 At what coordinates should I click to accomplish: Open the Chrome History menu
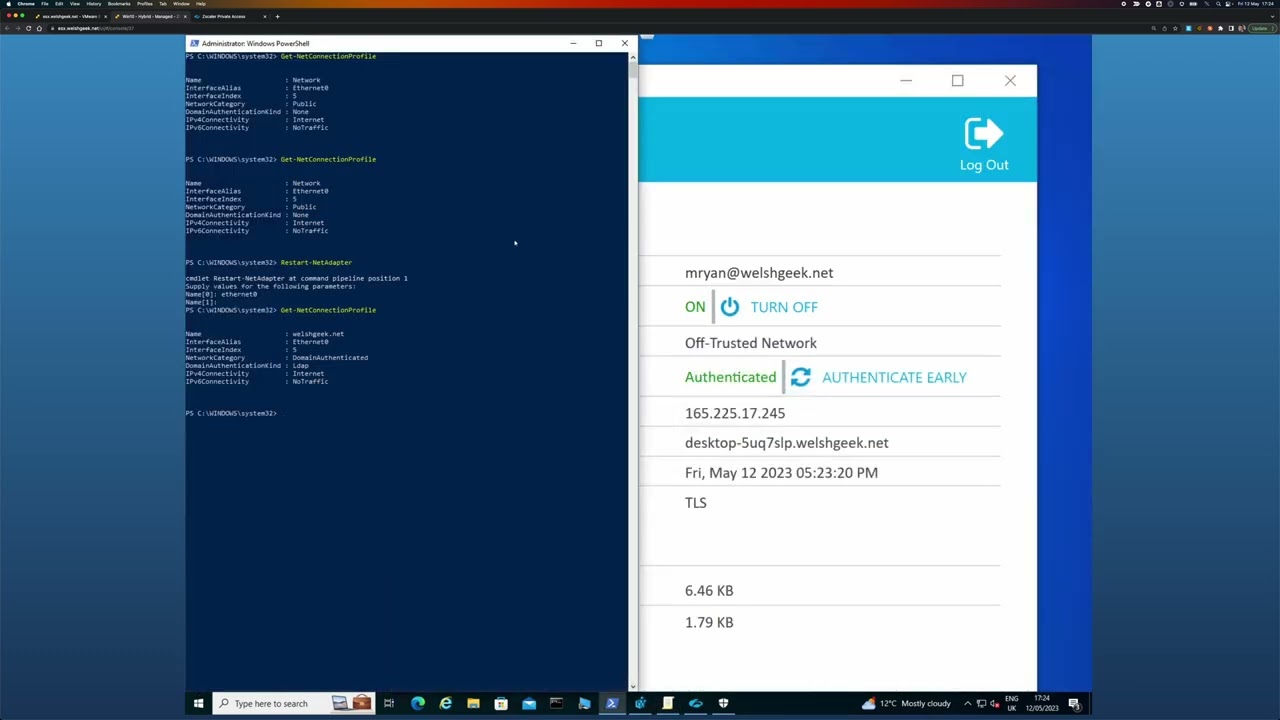[x=94, y=4]
